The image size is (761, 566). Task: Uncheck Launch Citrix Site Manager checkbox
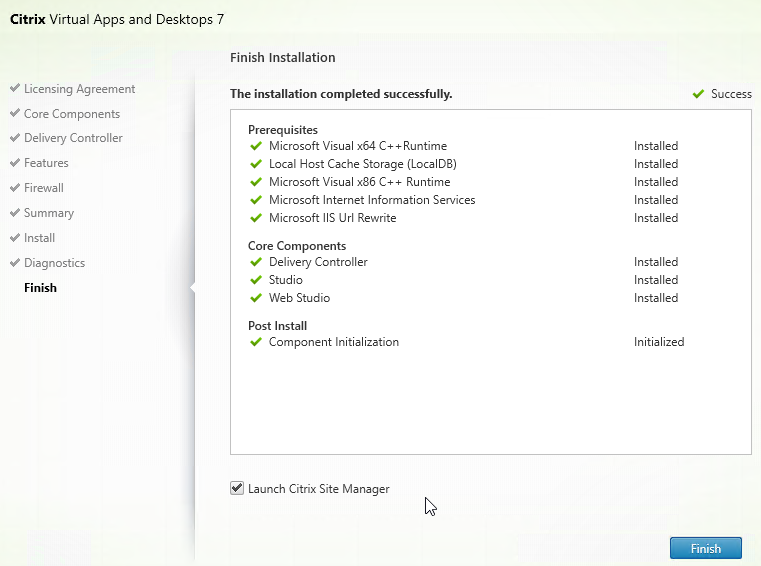tap(237, 488)
